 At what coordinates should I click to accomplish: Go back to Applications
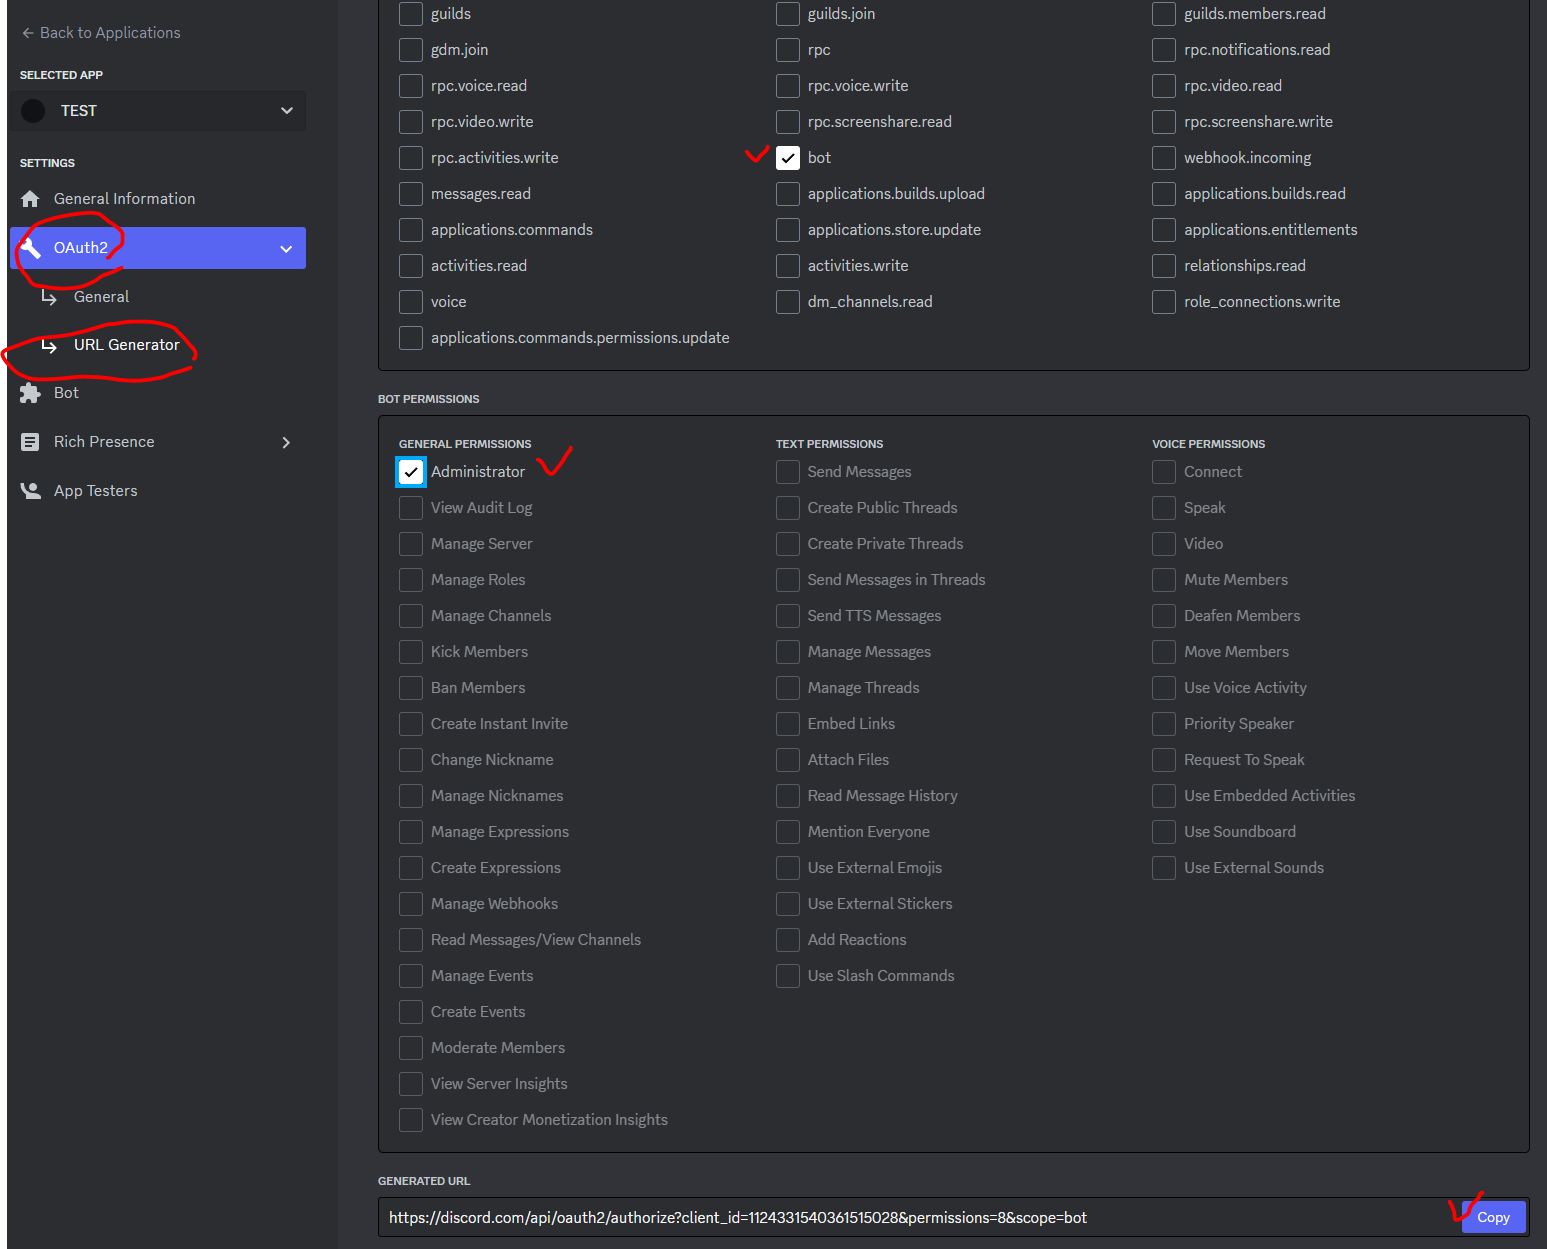(x=101, y=33)
